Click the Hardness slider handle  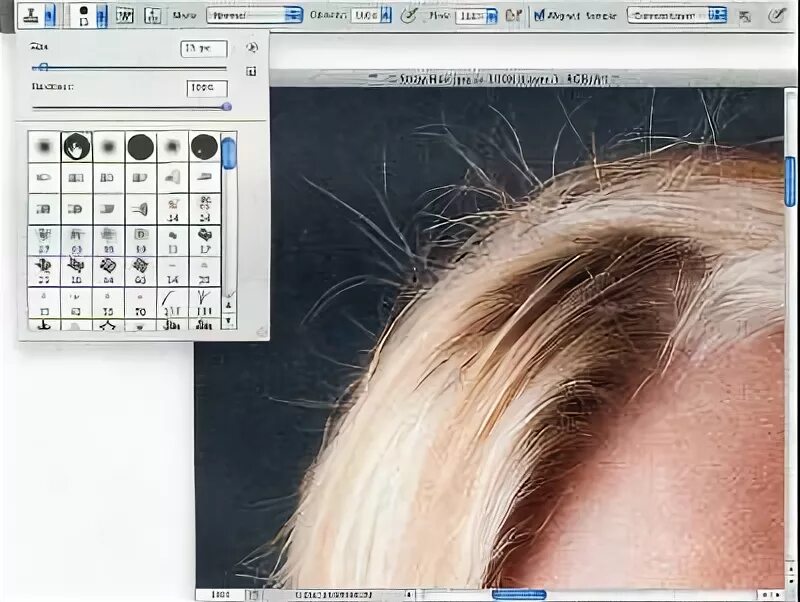[227, 107]
